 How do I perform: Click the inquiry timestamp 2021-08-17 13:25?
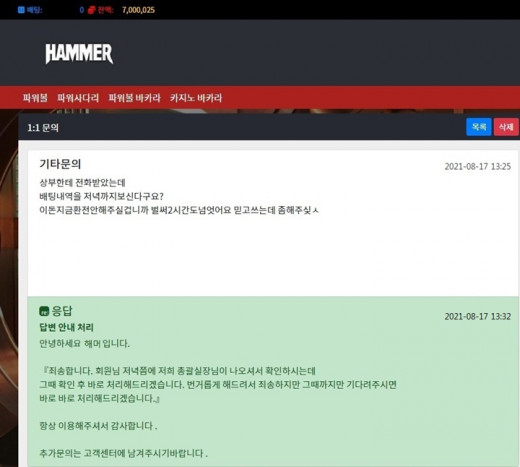[x=477, y=167]
